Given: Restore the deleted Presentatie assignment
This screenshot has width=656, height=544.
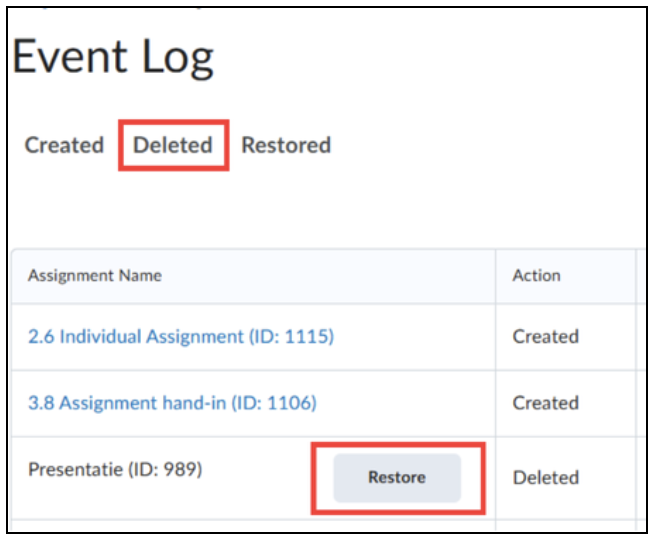Looking at the screenshot, I should tap(397, 477).
